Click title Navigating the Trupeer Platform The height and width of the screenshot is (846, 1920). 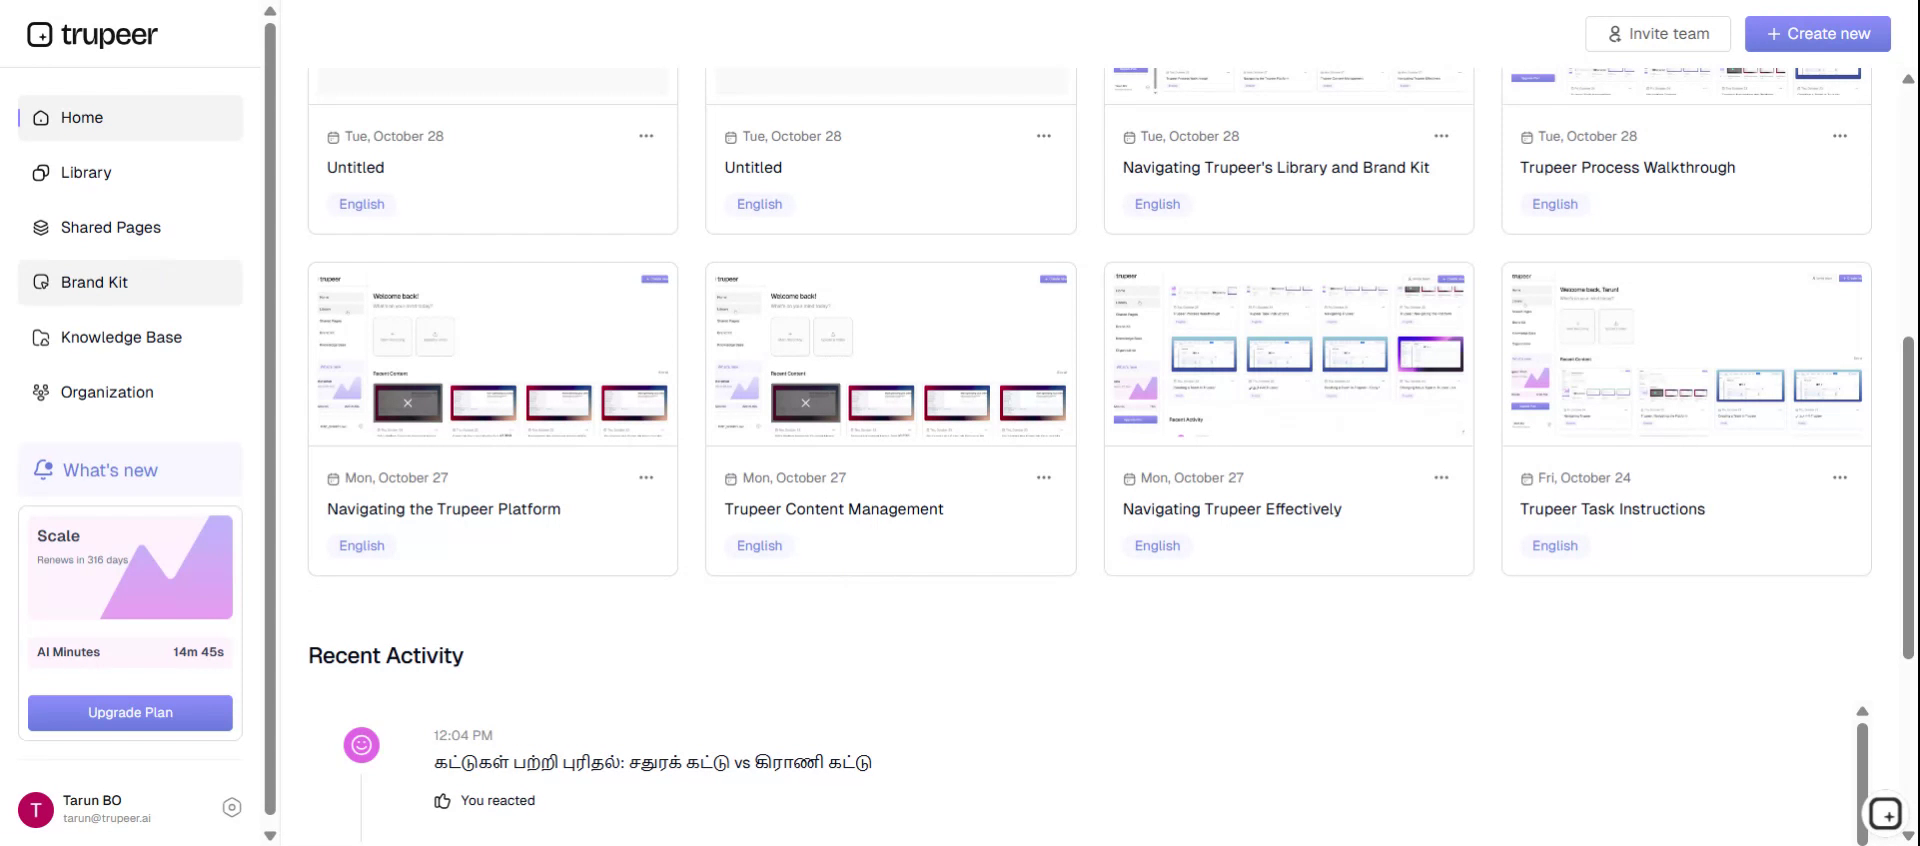coord(444,510)
